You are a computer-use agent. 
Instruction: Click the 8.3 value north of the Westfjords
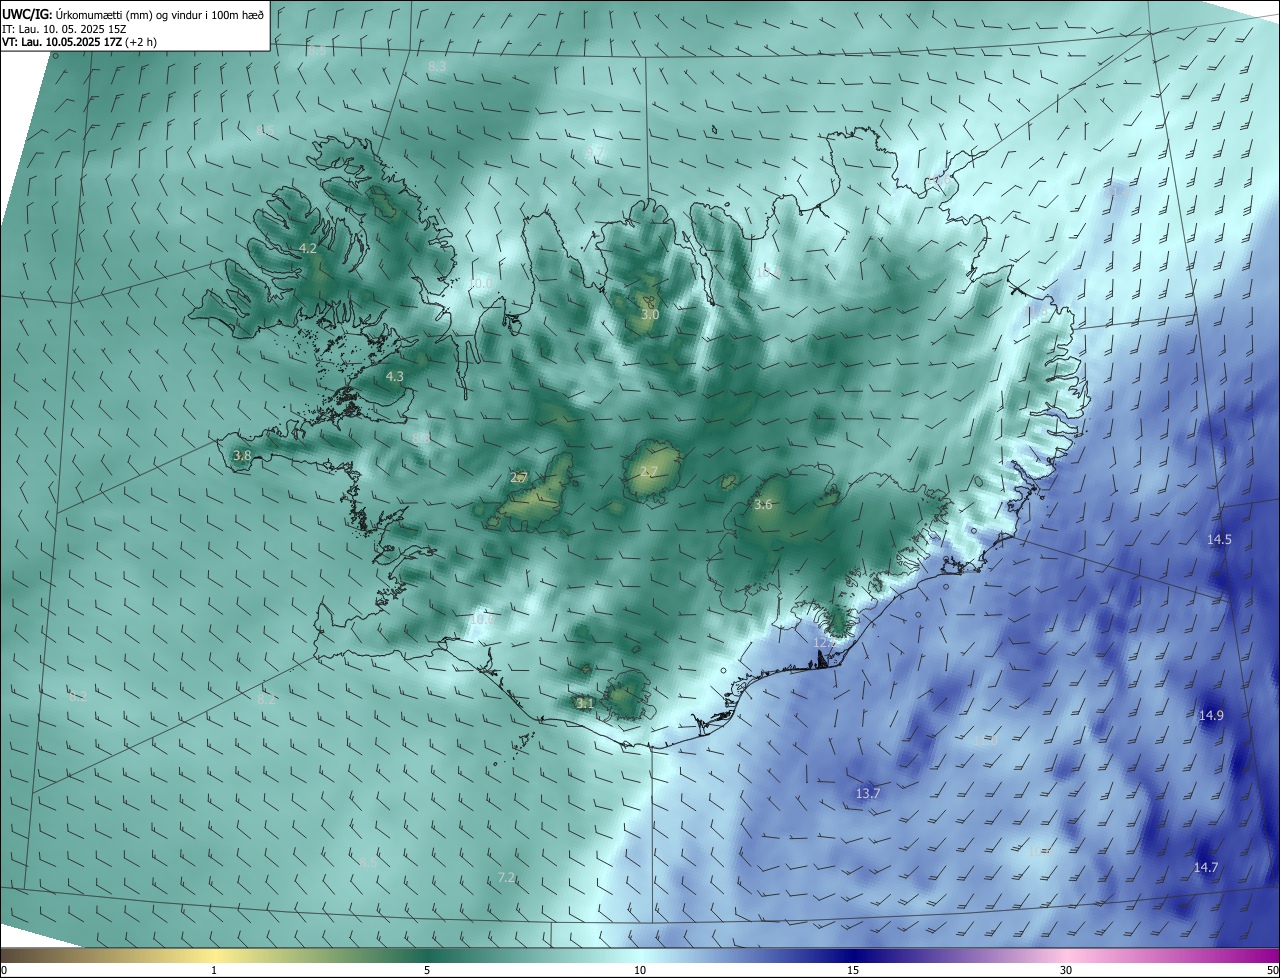tap(437, 66)
